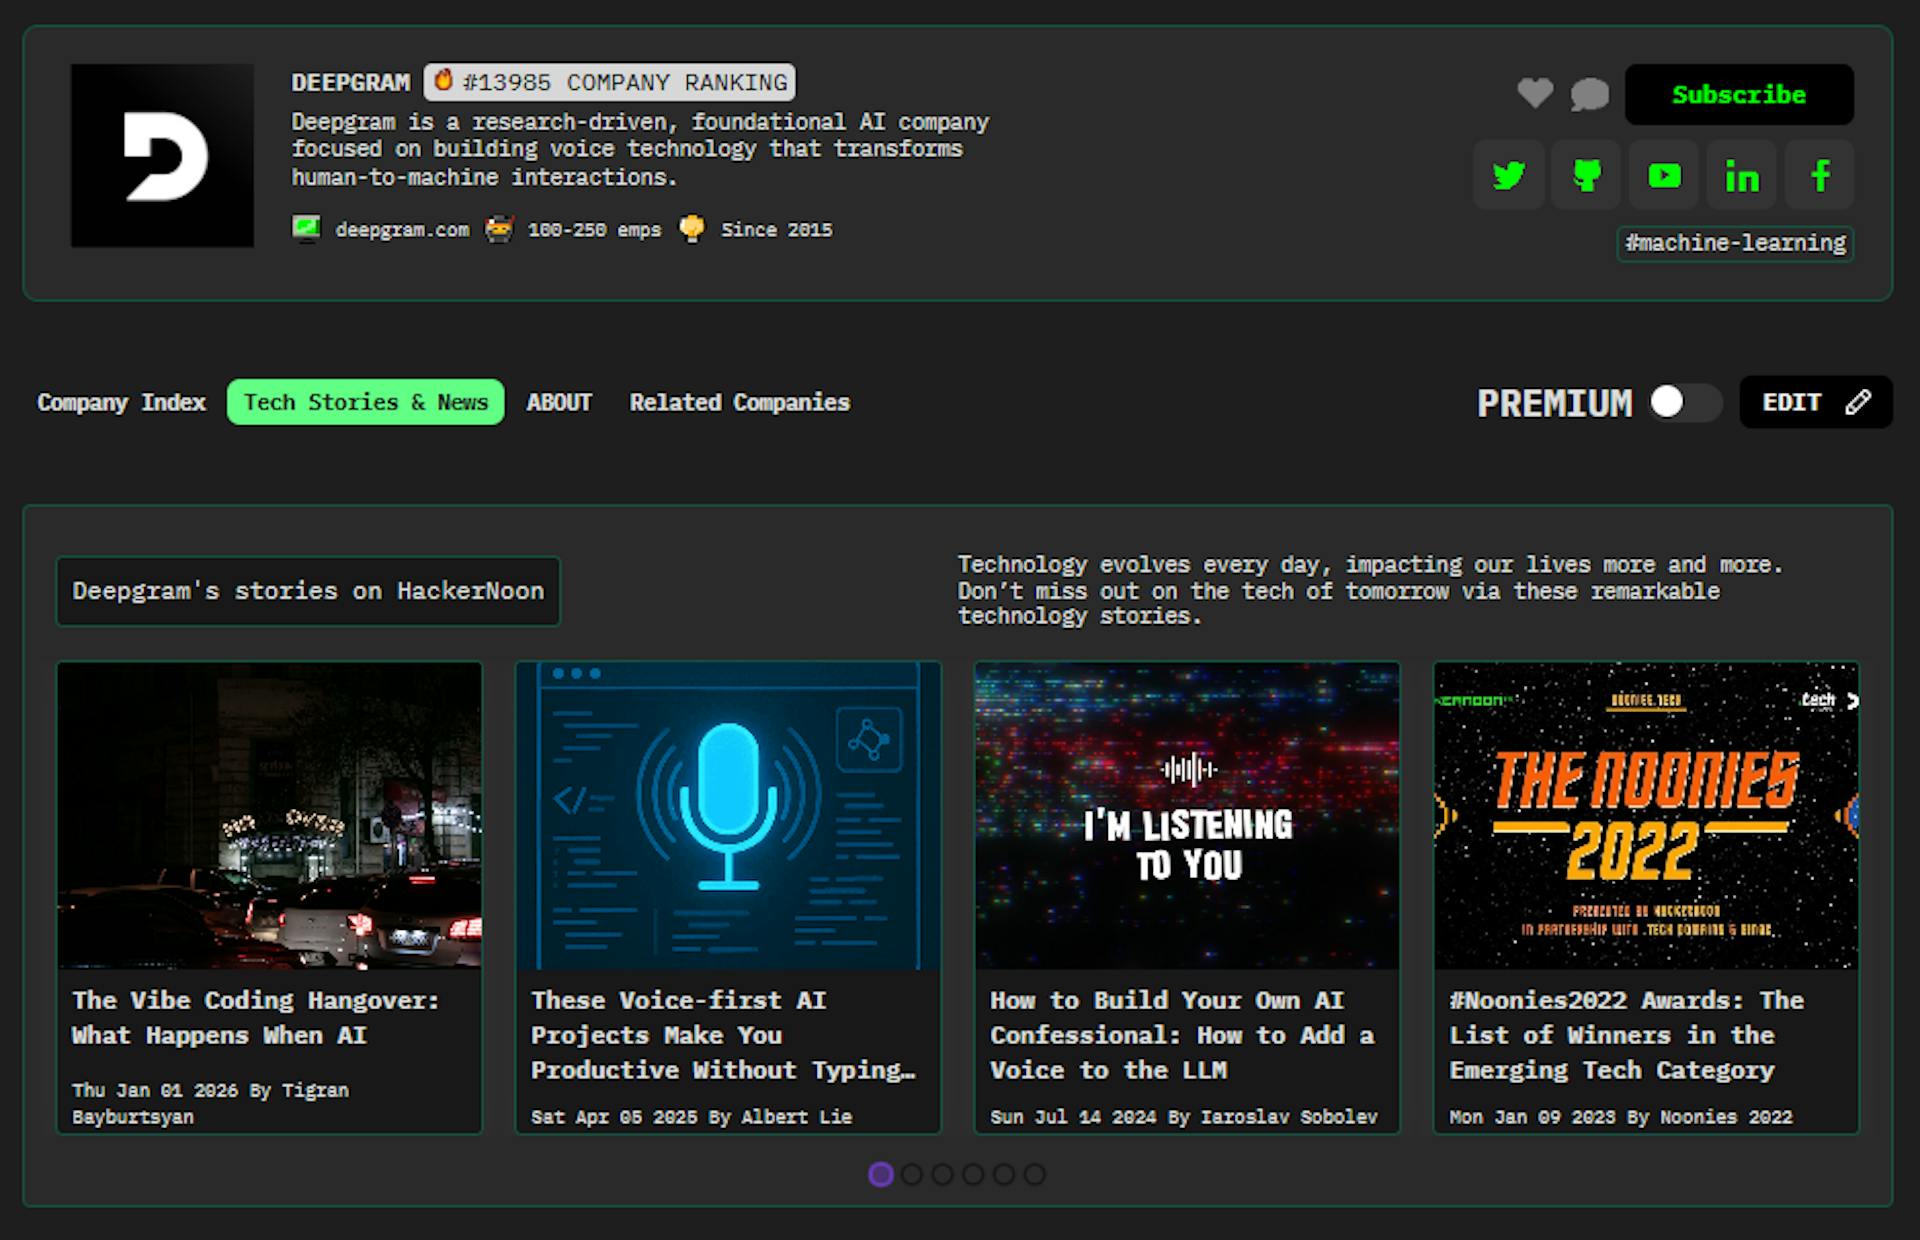The width and height of the screenshot is (1920, 1240).
Task: Select the Tech Stories & News tab
Action: click(x=364, y=402)
